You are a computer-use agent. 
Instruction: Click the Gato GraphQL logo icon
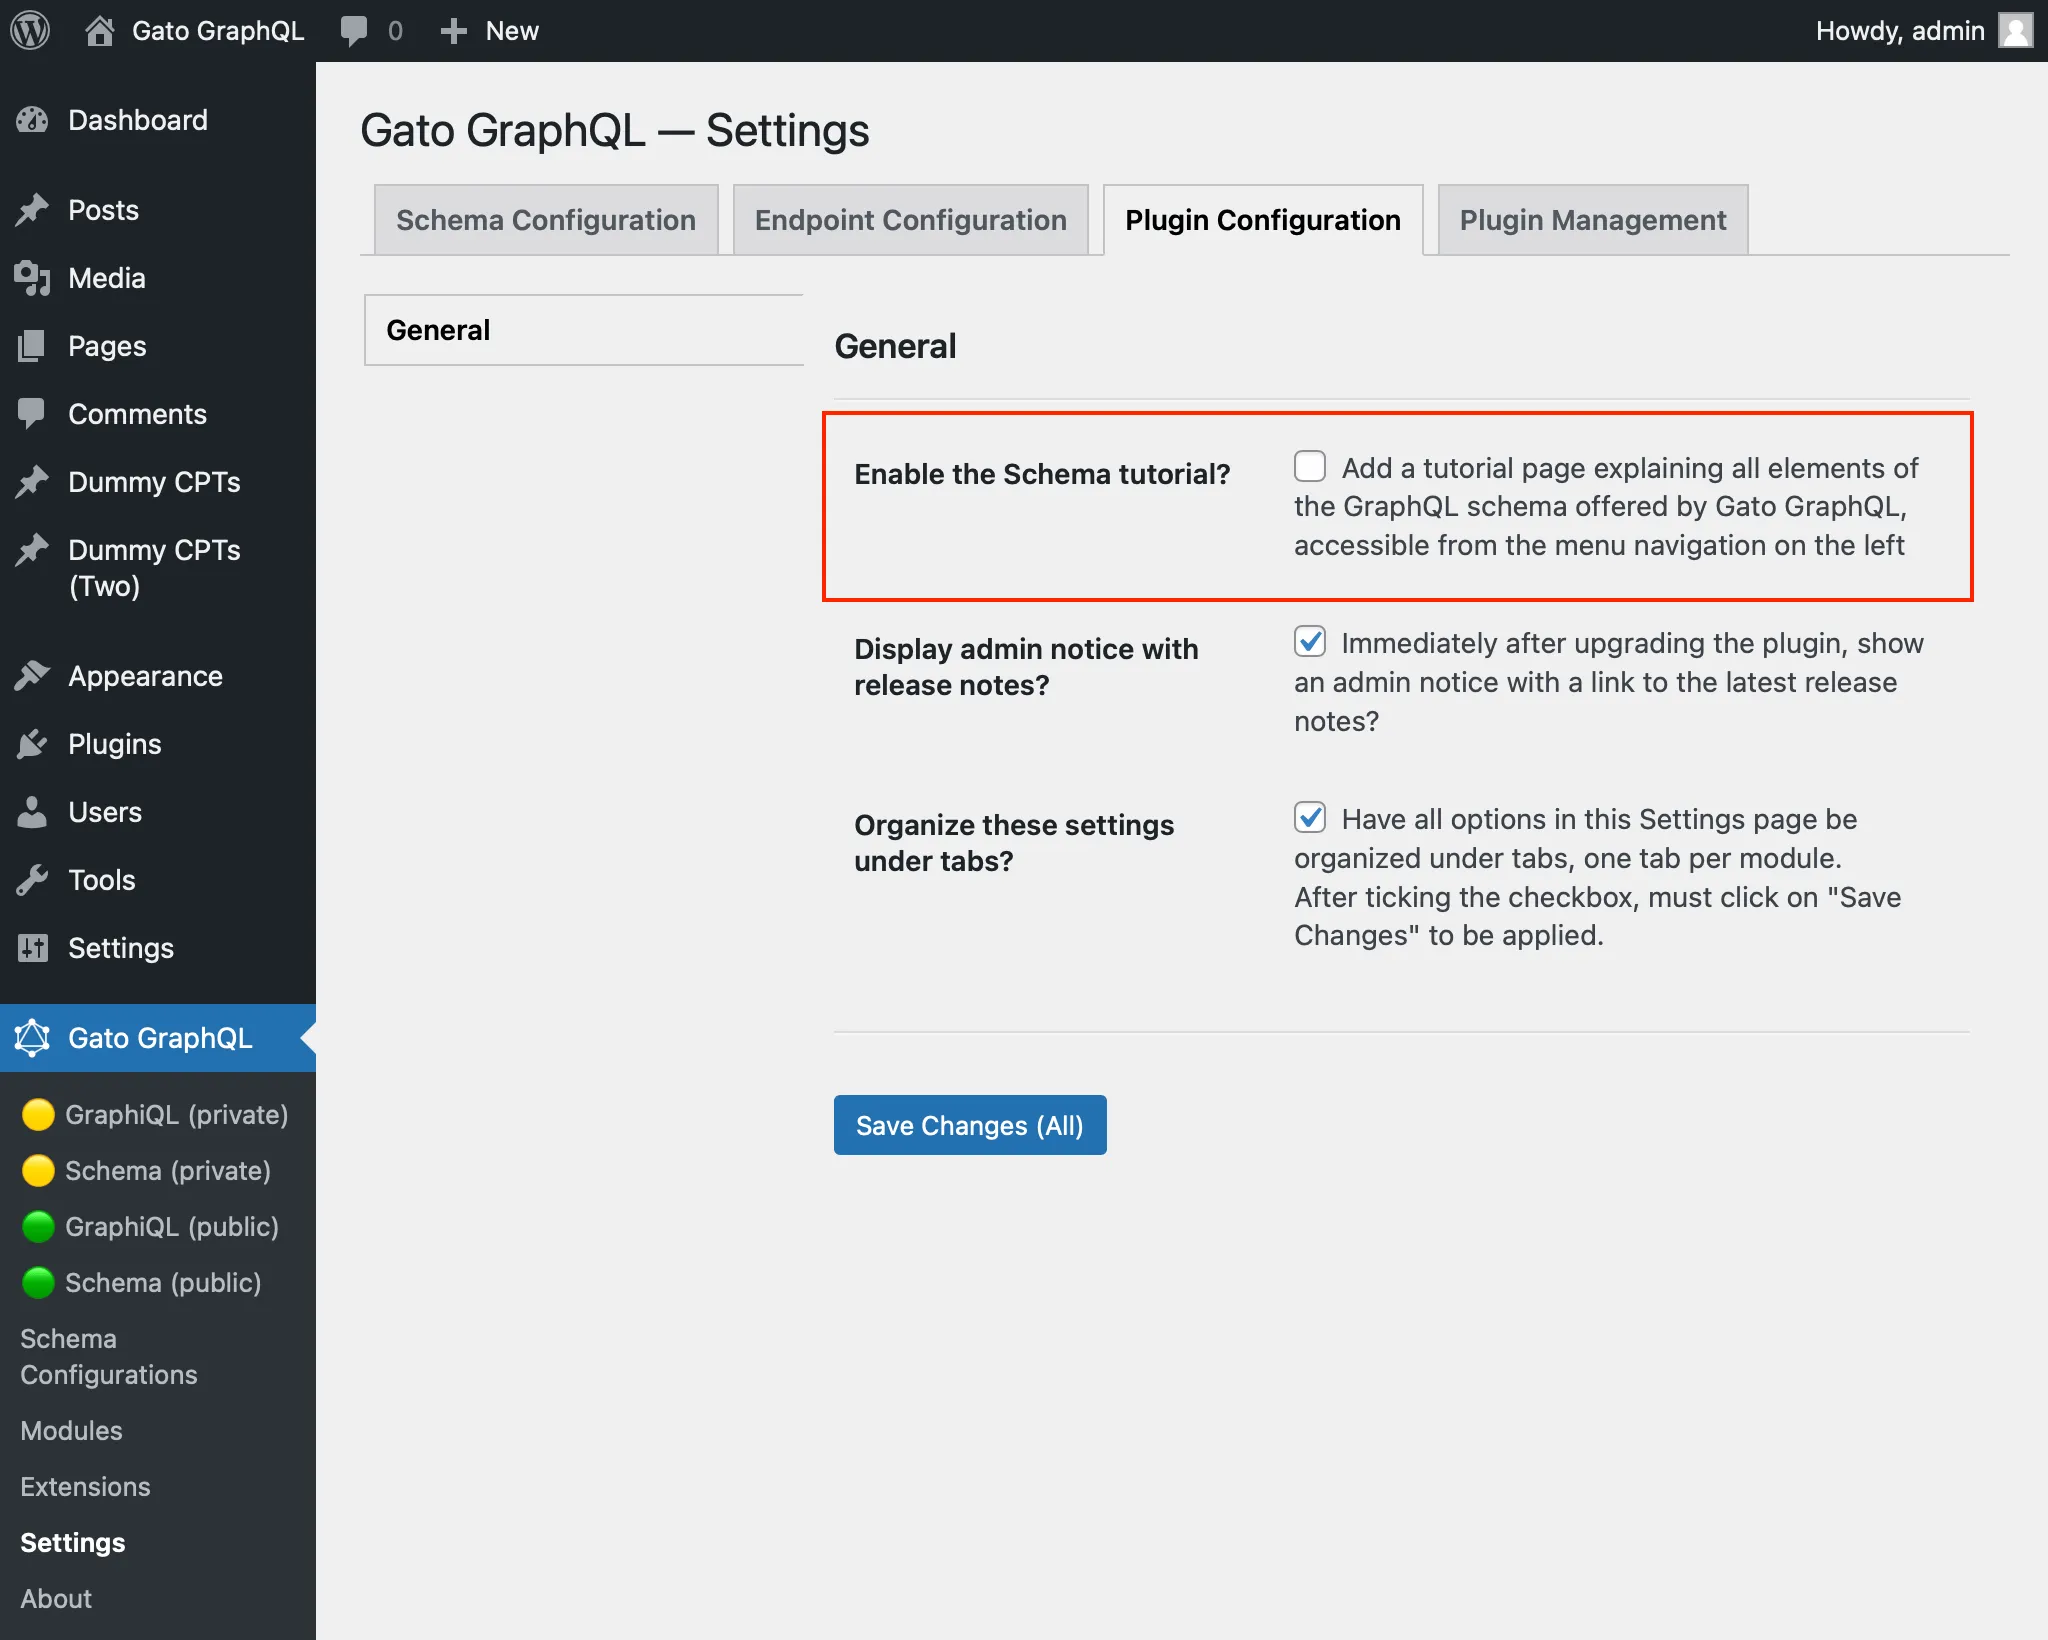pyautogui.click(x=32, y=1038)
